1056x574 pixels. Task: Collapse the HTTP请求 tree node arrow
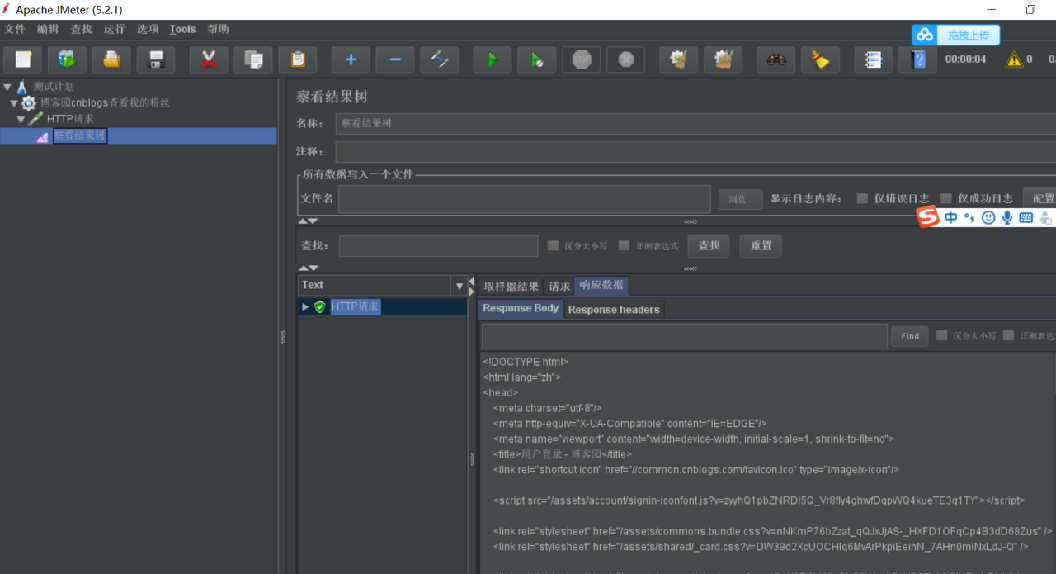[21, 119]
